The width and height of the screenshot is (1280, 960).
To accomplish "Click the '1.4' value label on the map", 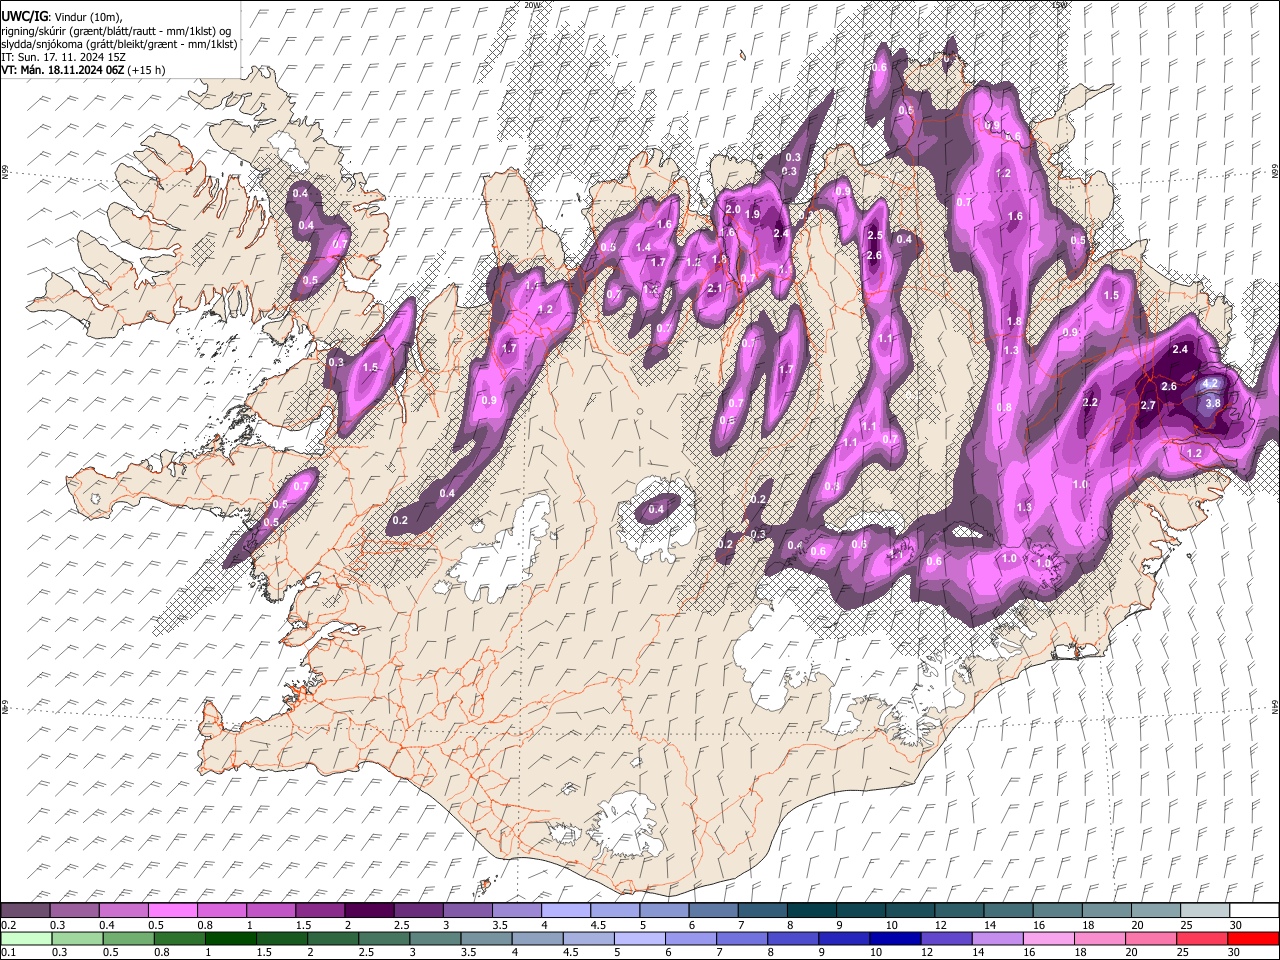I will point(644,247).
